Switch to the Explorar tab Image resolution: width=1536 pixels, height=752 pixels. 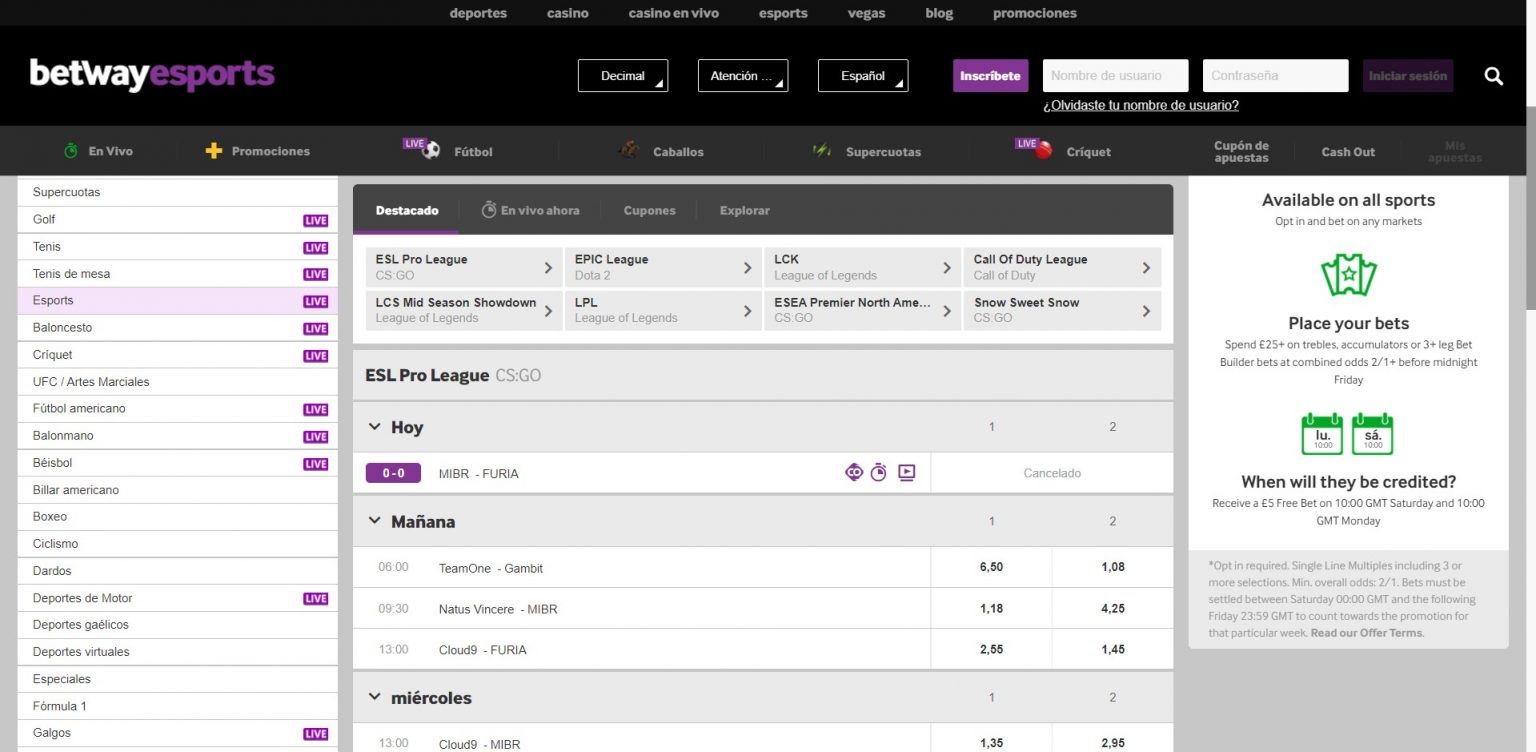click(x=745, y=210)
